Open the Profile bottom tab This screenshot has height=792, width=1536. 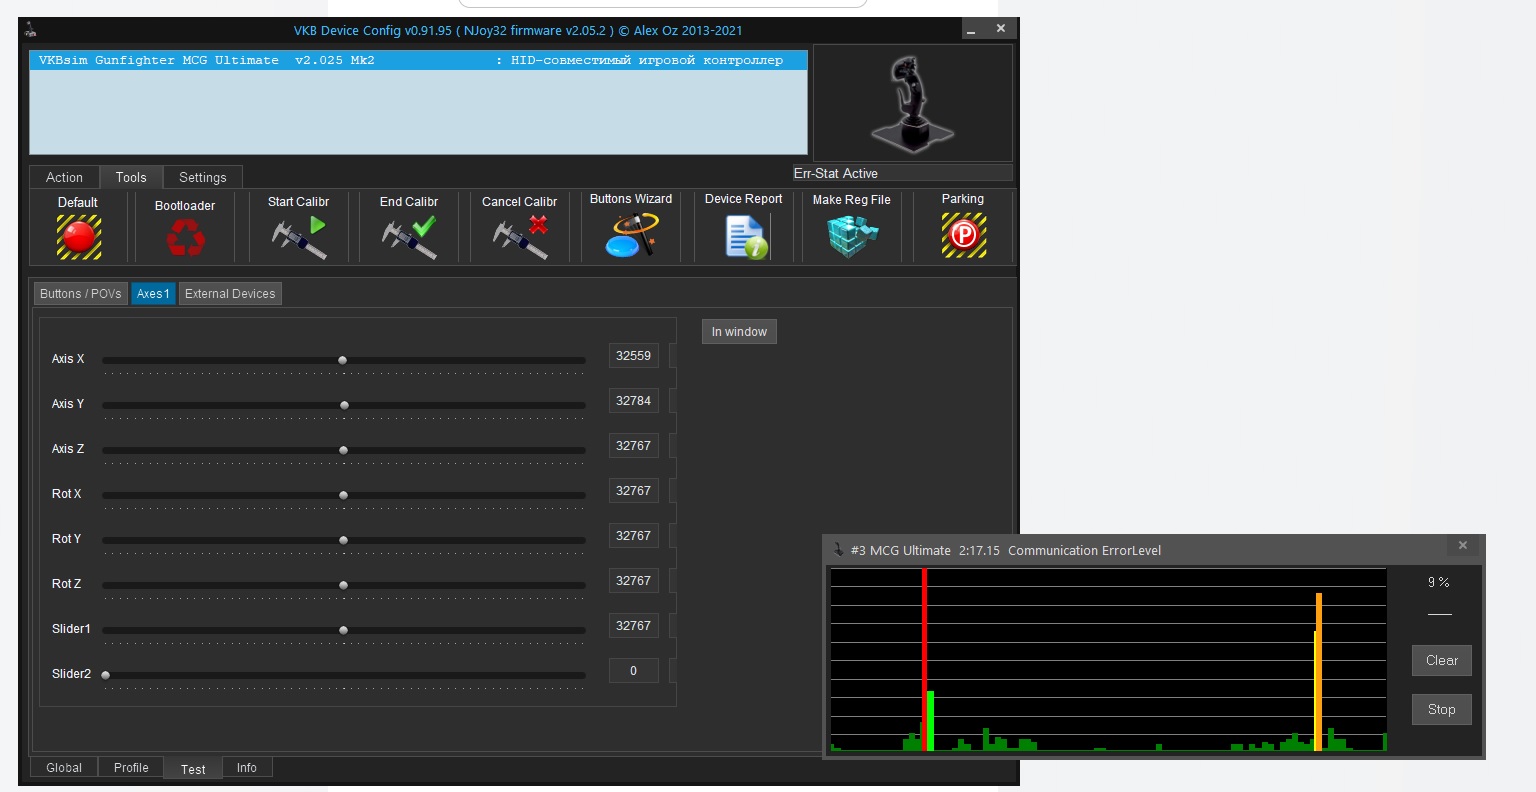tap(131, 767)
